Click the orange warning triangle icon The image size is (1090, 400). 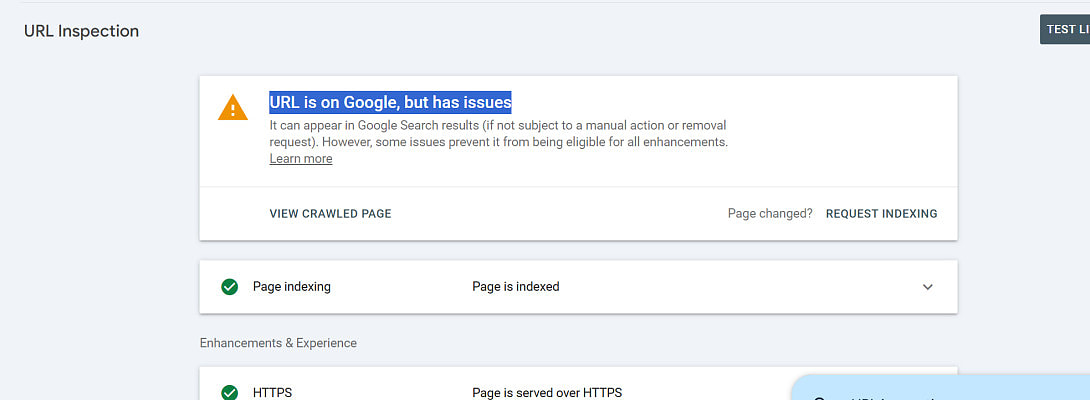pyautogui.click(x=233, y=107)
